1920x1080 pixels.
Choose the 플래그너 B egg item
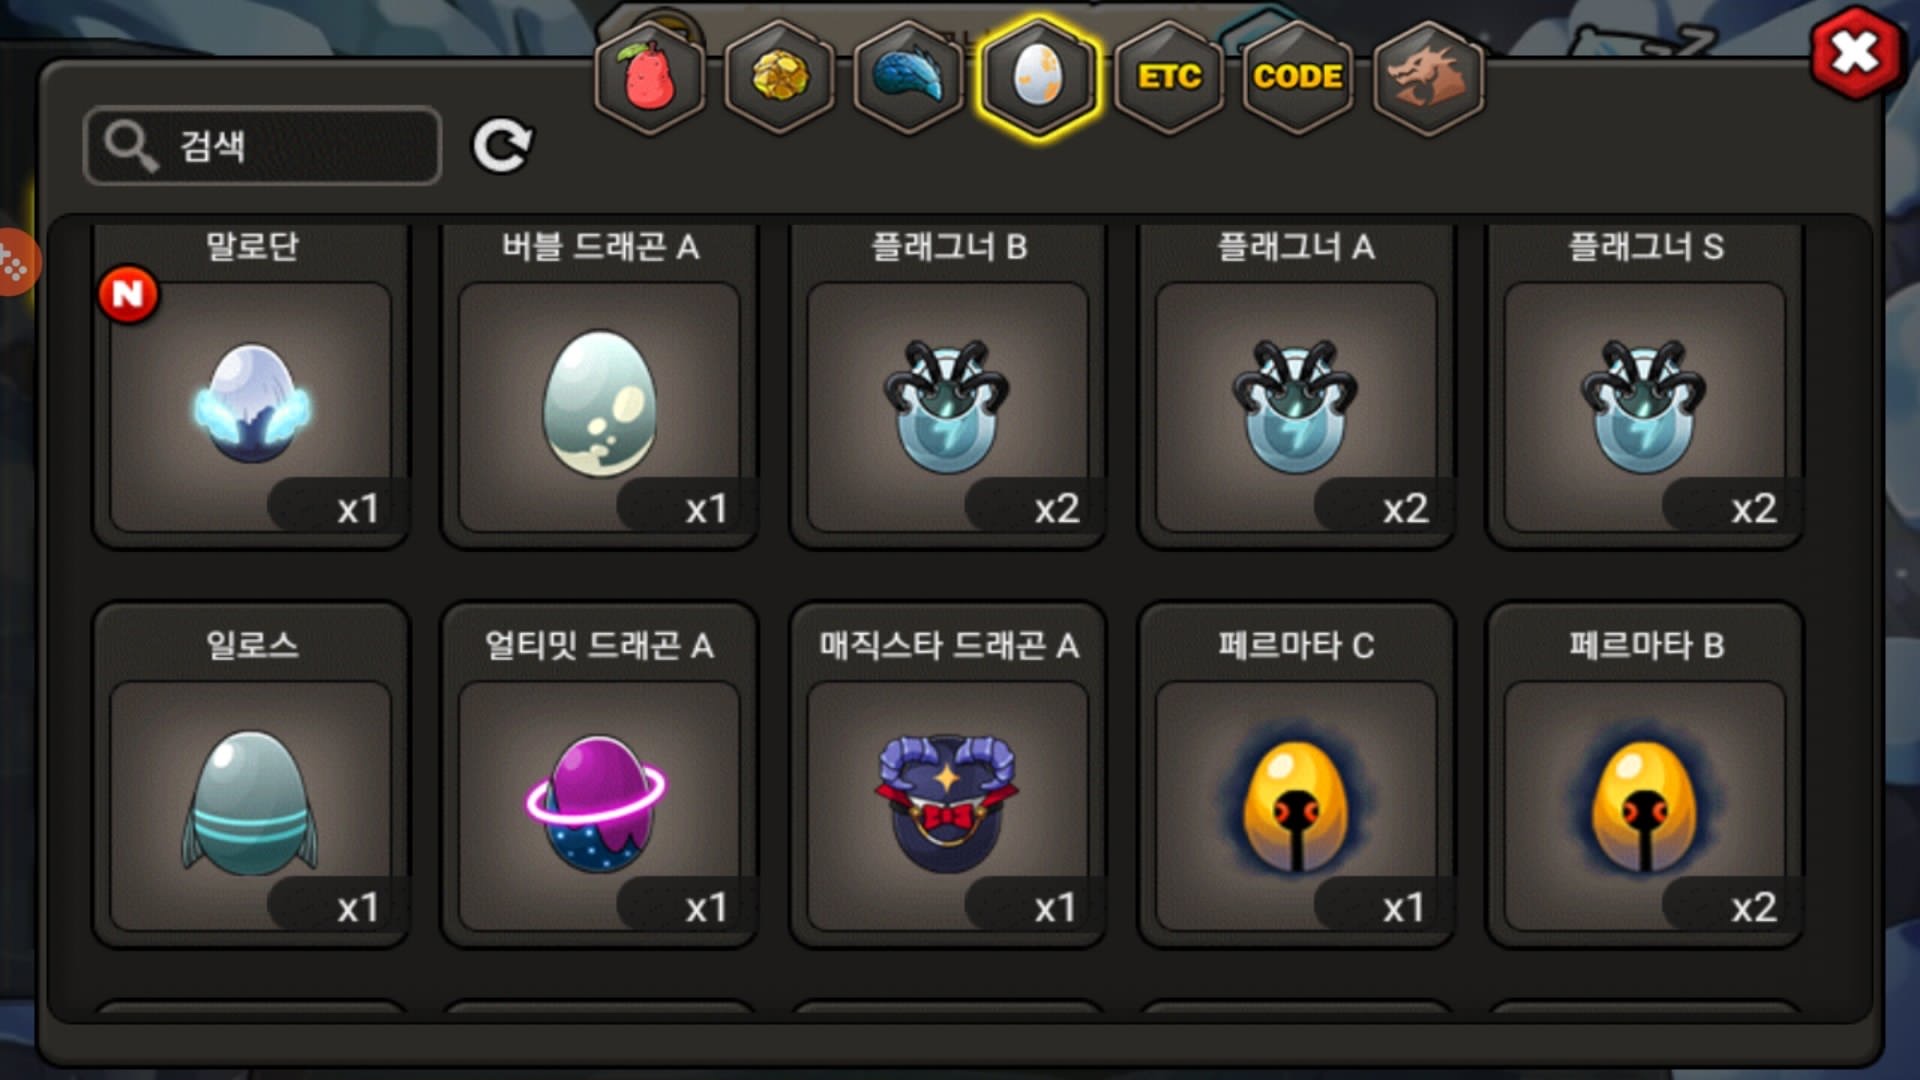(948, 386)
